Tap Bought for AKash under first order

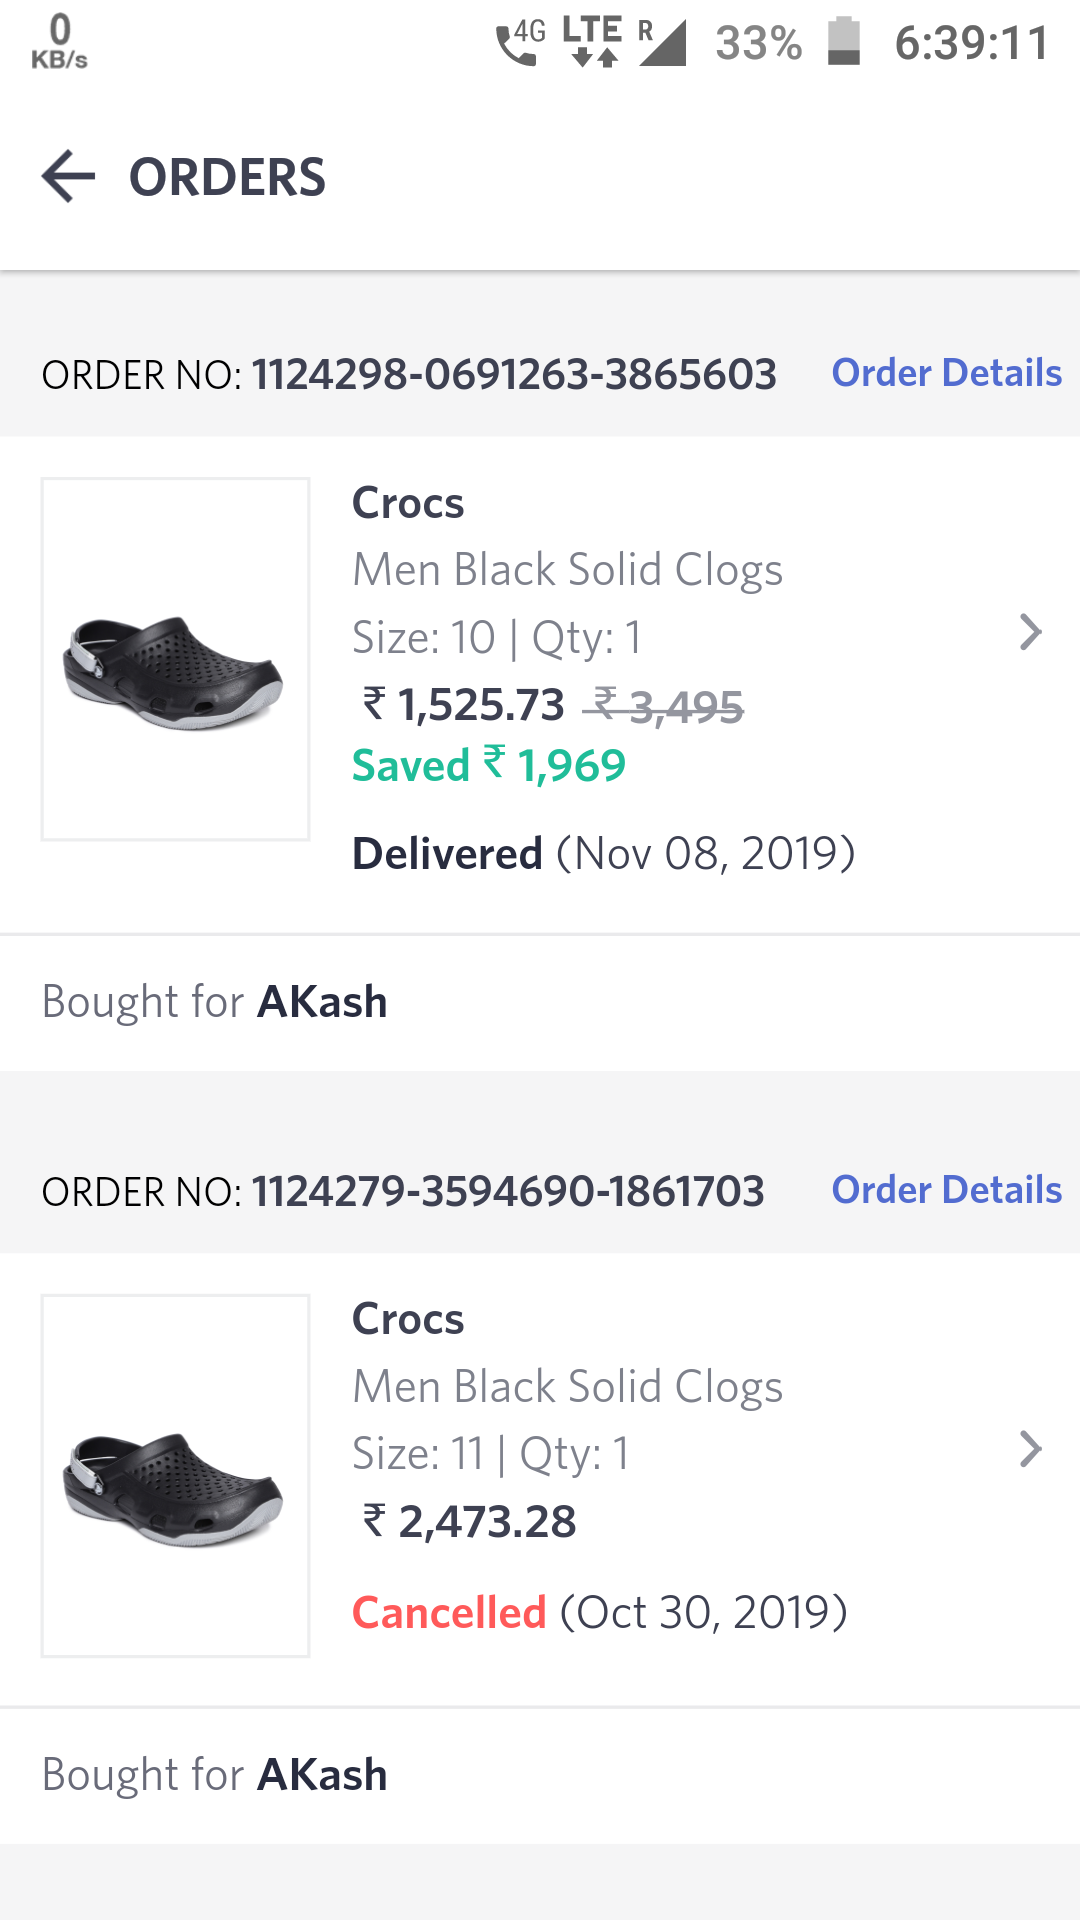[x=214, y=1002]
